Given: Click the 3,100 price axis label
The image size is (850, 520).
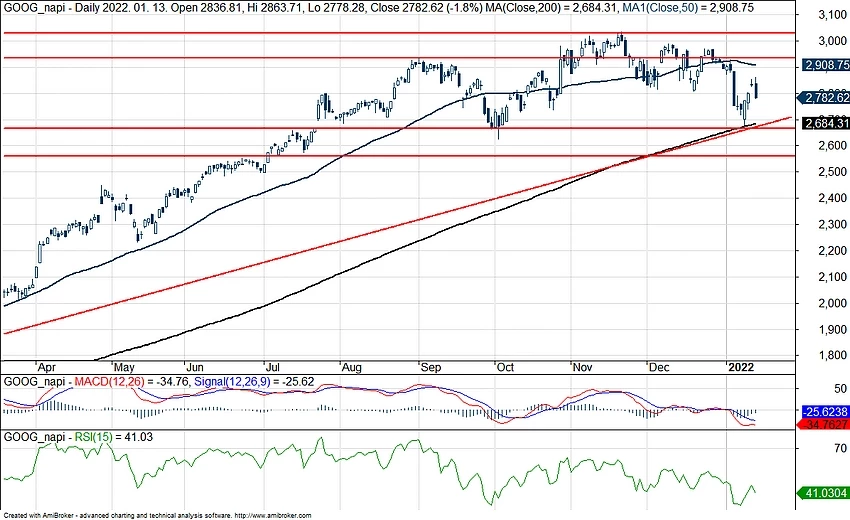Looking at the screenshot, I should [x=832, y=15].
